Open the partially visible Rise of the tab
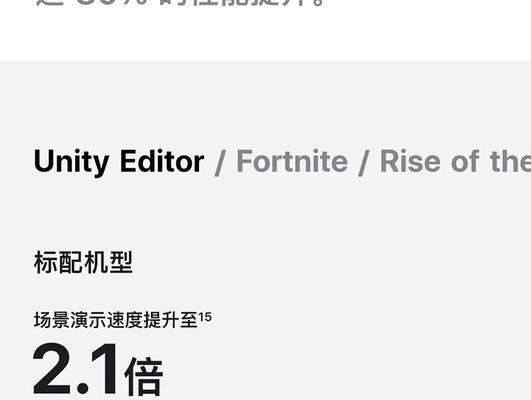The width and height of the screenshot is (531, 400). tap(455, 161)
